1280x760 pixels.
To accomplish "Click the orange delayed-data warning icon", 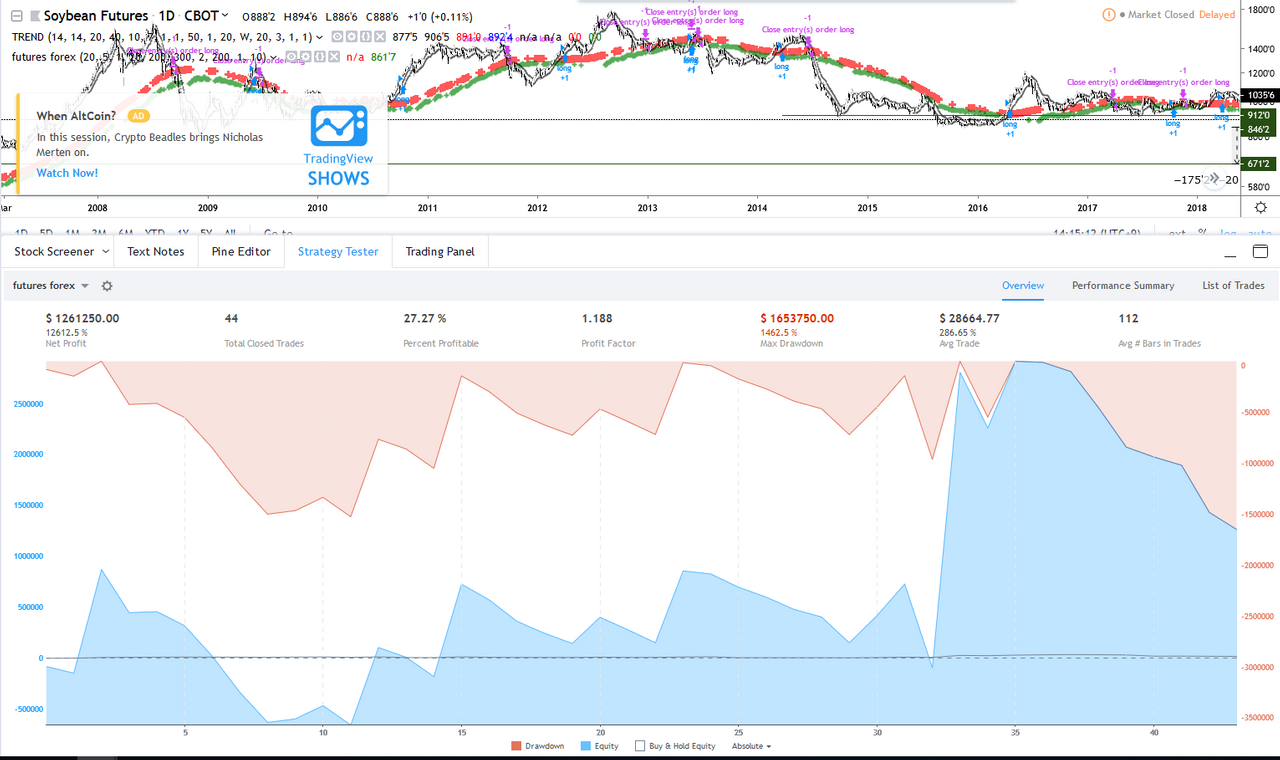I will point(1108,15).
